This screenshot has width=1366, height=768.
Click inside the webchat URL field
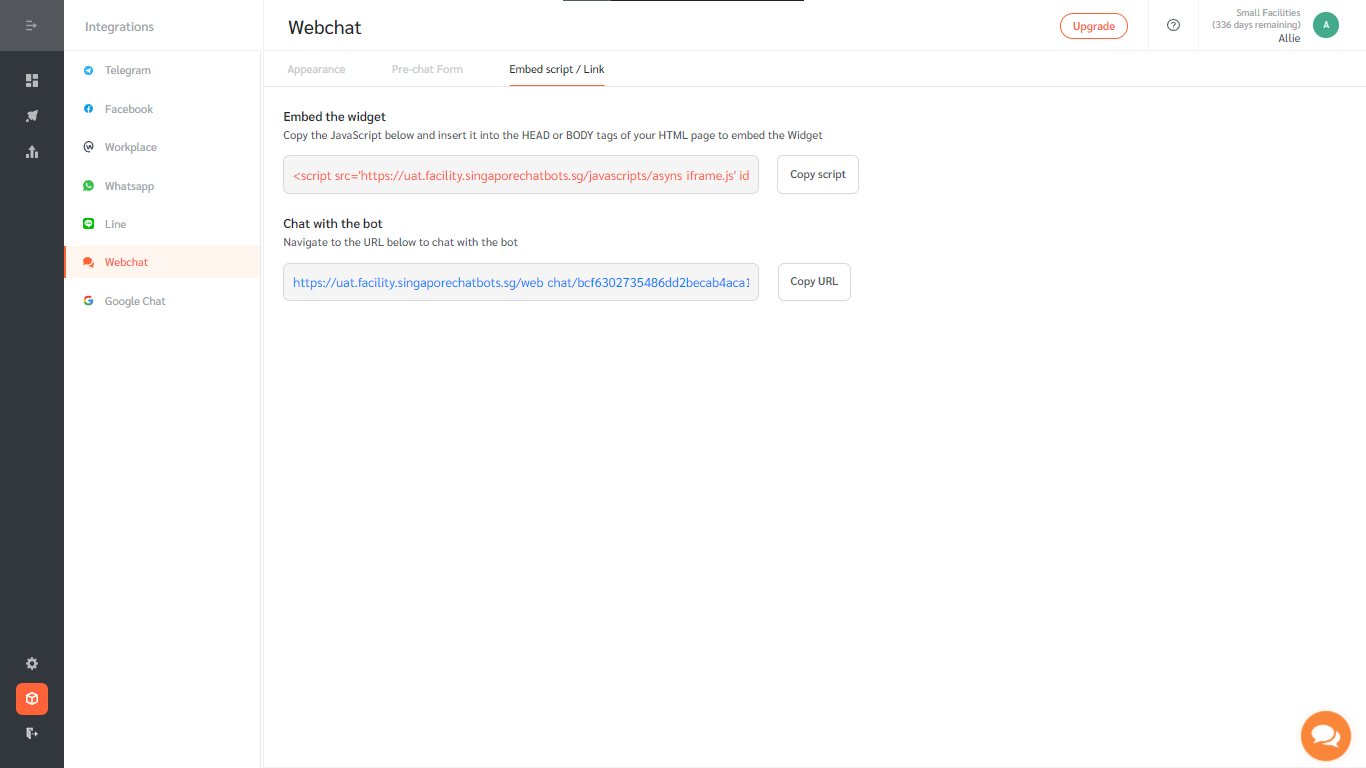(x=520, y=282)
